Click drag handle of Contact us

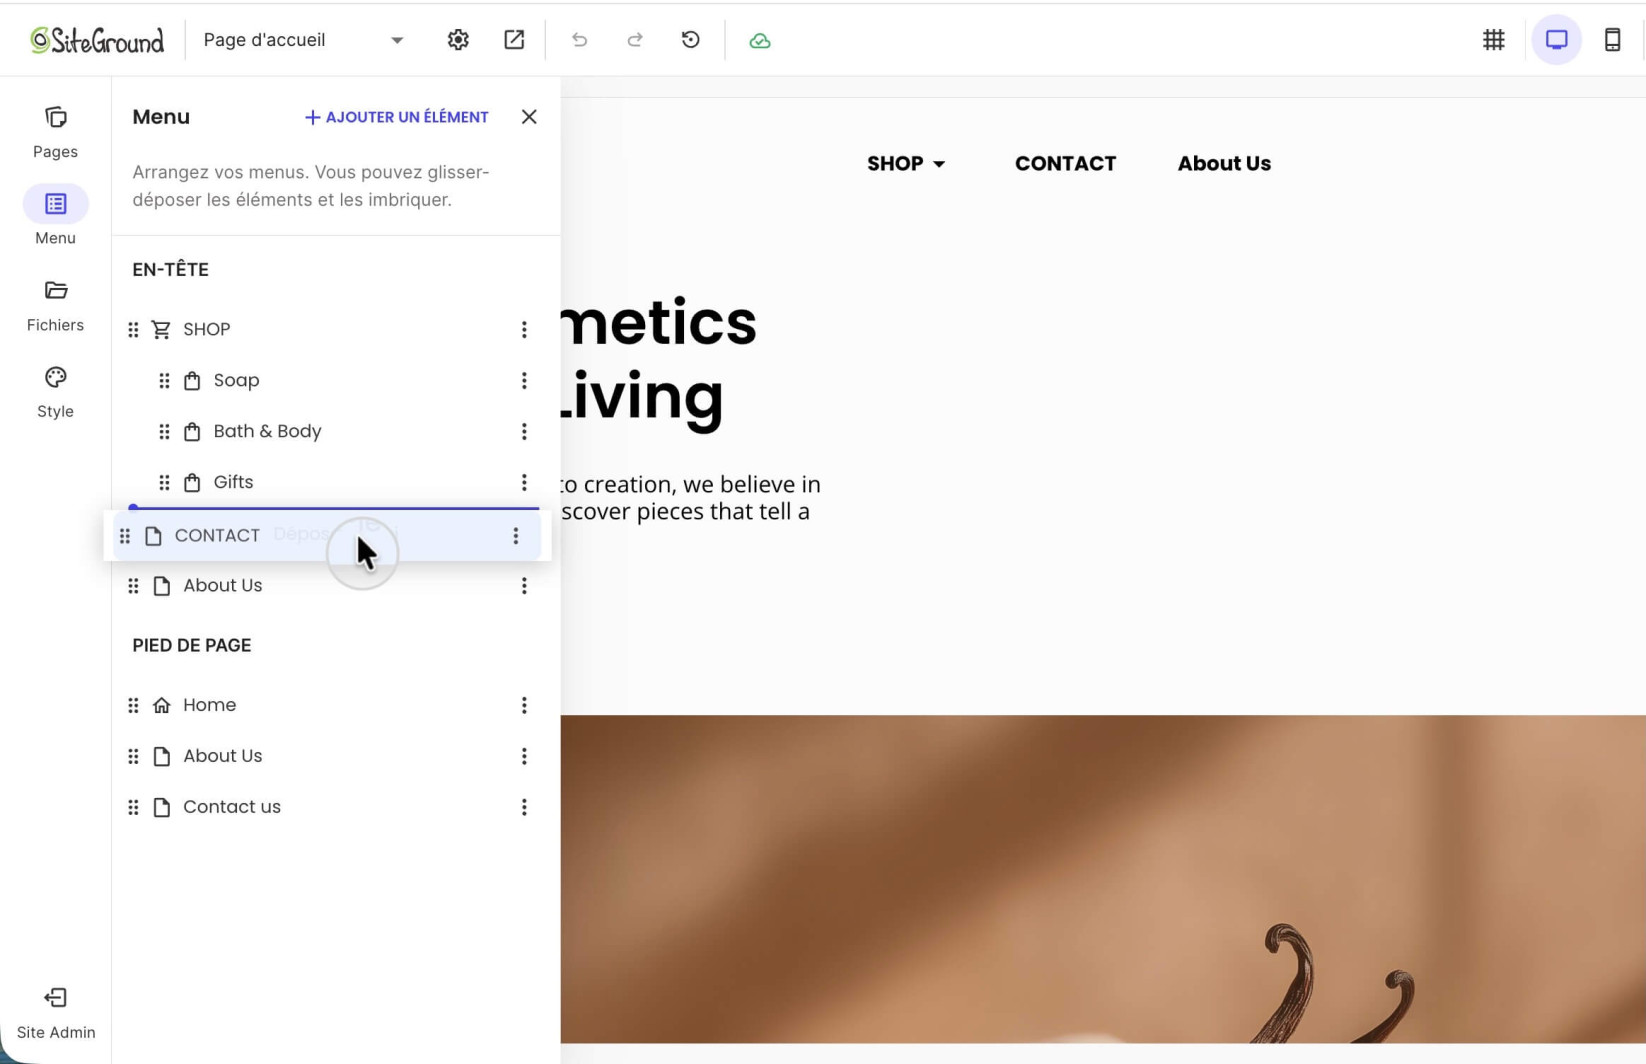click(x=133, y=807)
